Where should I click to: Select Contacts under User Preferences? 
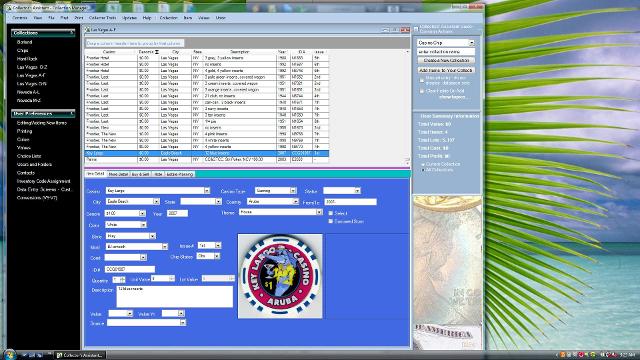click(26, 173)
